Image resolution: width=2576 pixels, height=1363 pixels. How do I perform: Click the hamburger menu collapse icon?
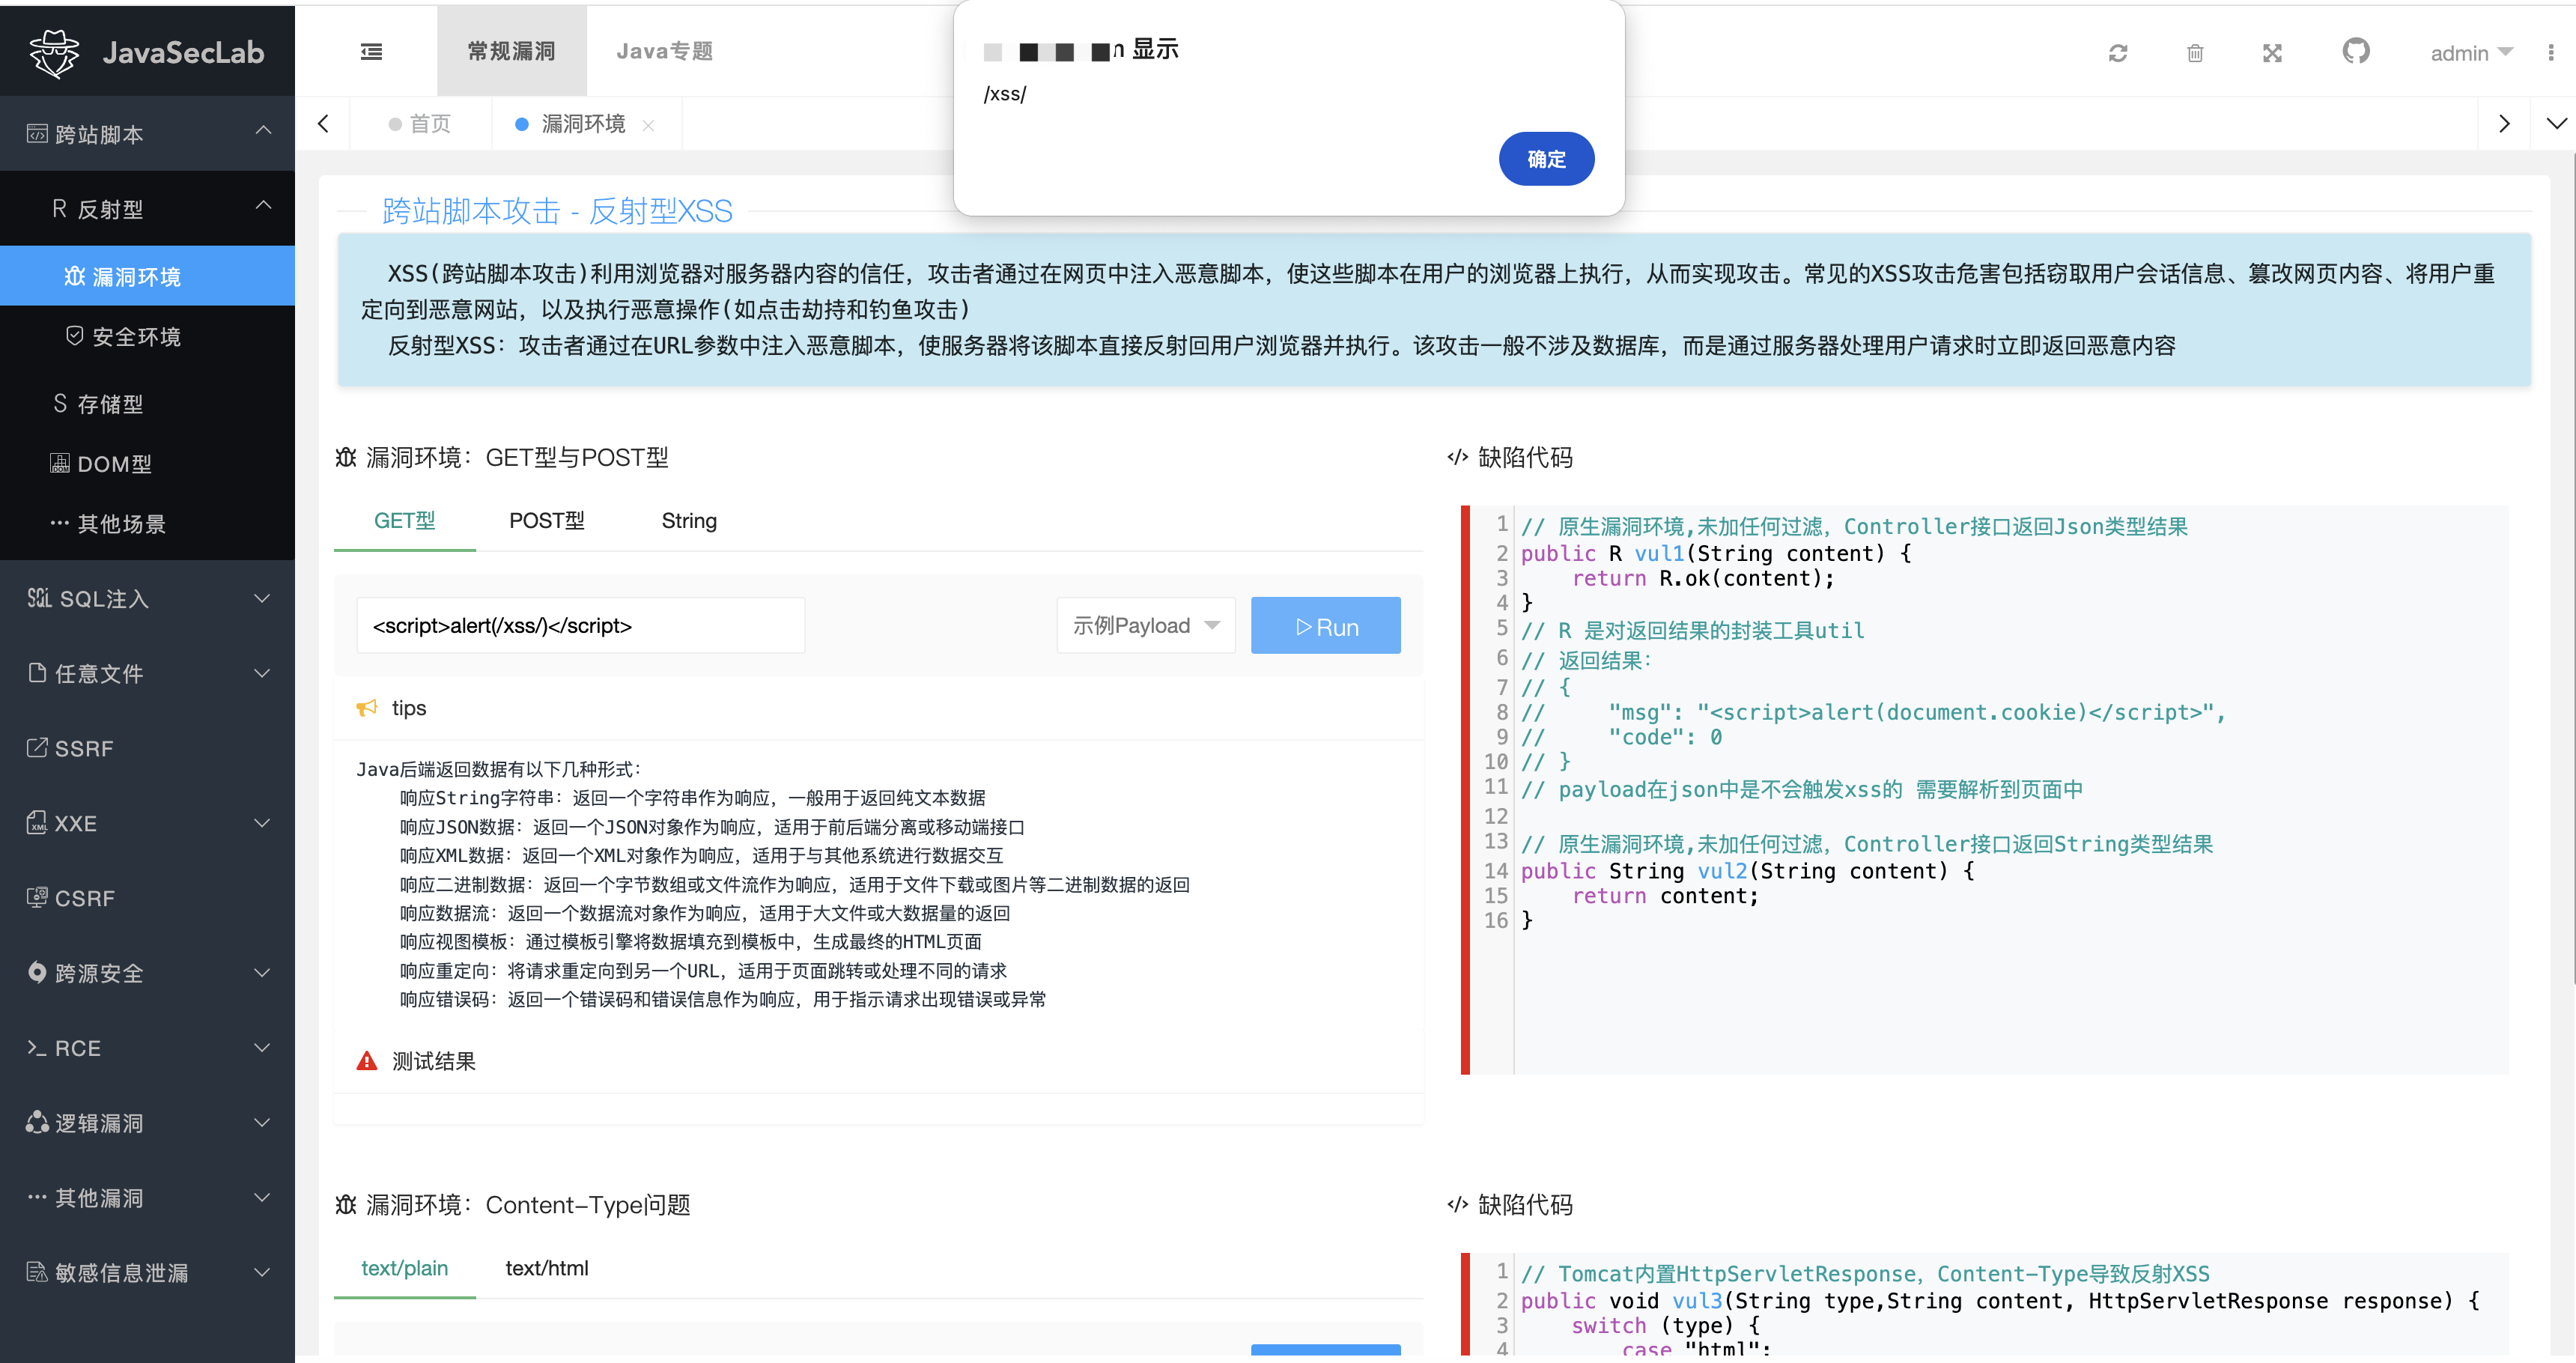371,52
